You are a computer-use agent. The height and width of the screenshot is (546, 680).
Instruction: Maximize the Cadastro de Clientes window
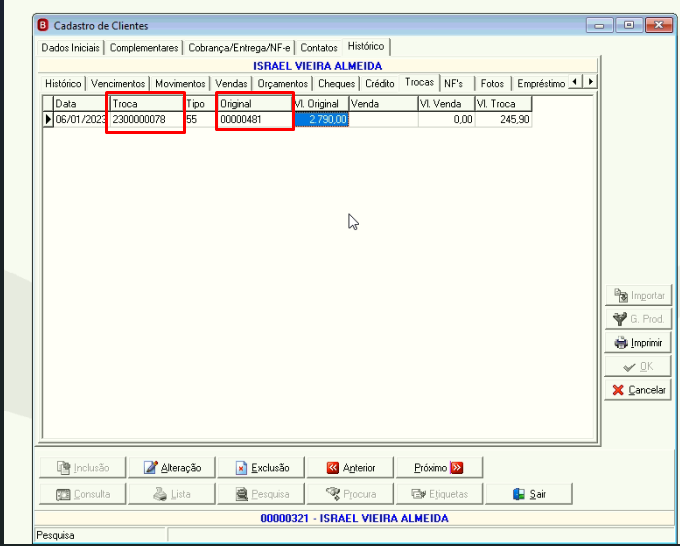coord(629,25)
